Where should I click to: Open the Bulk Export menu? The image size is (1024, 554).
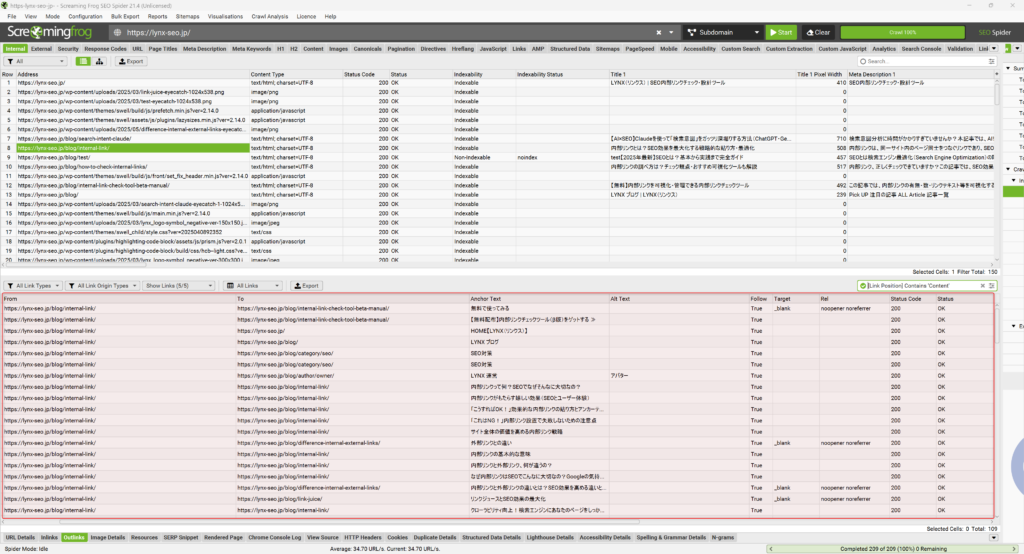click(x=124, y=17)
